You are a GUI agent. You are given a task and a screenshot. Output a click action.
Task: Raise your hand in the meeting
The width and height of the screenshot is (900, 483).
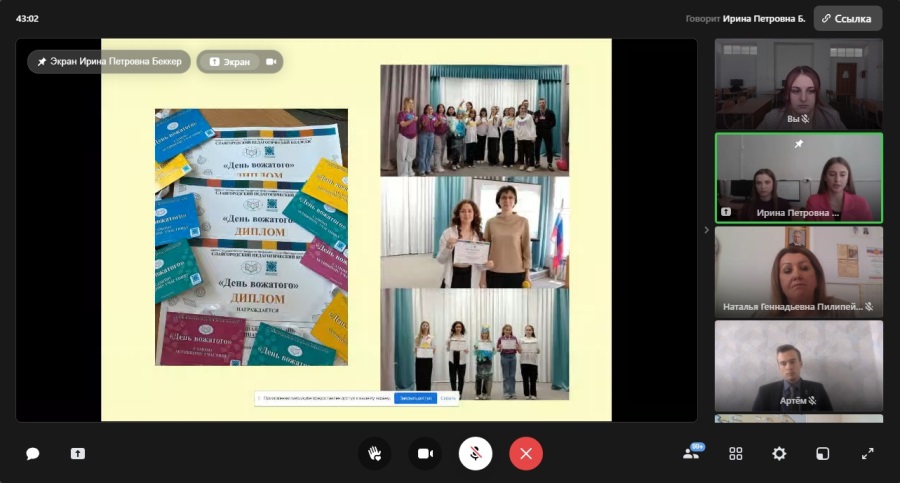[374, 453]
